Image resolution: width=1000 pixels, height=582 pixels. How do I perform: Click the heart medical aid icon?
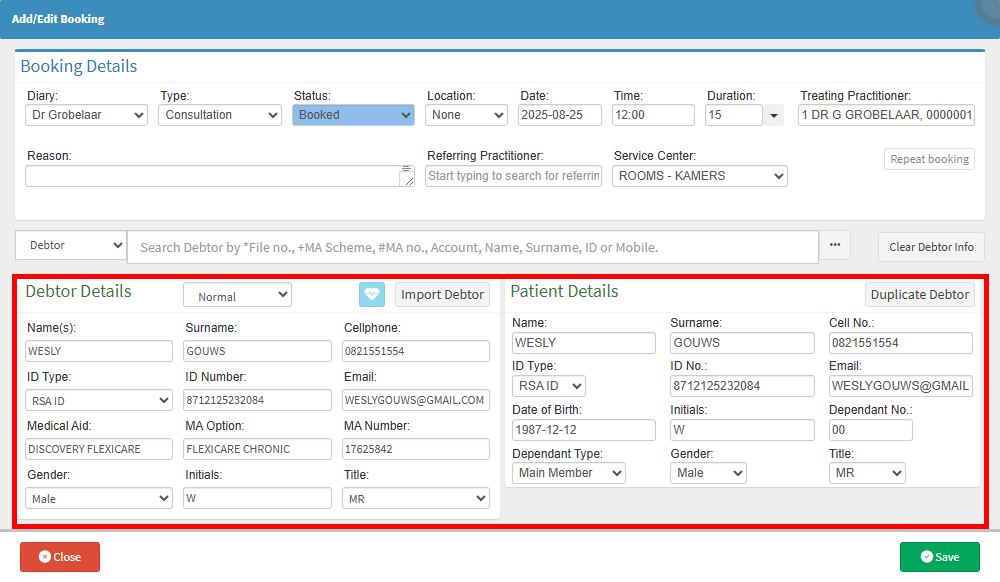372,294
